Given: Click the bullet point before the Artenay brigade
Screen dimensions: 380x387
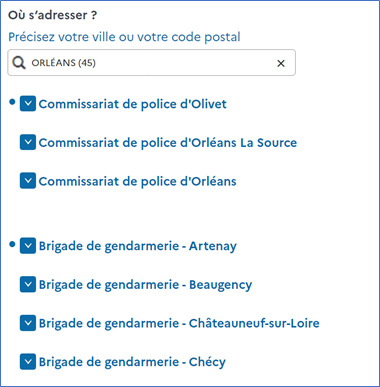Looking at the screenshot, I should 12,244.
